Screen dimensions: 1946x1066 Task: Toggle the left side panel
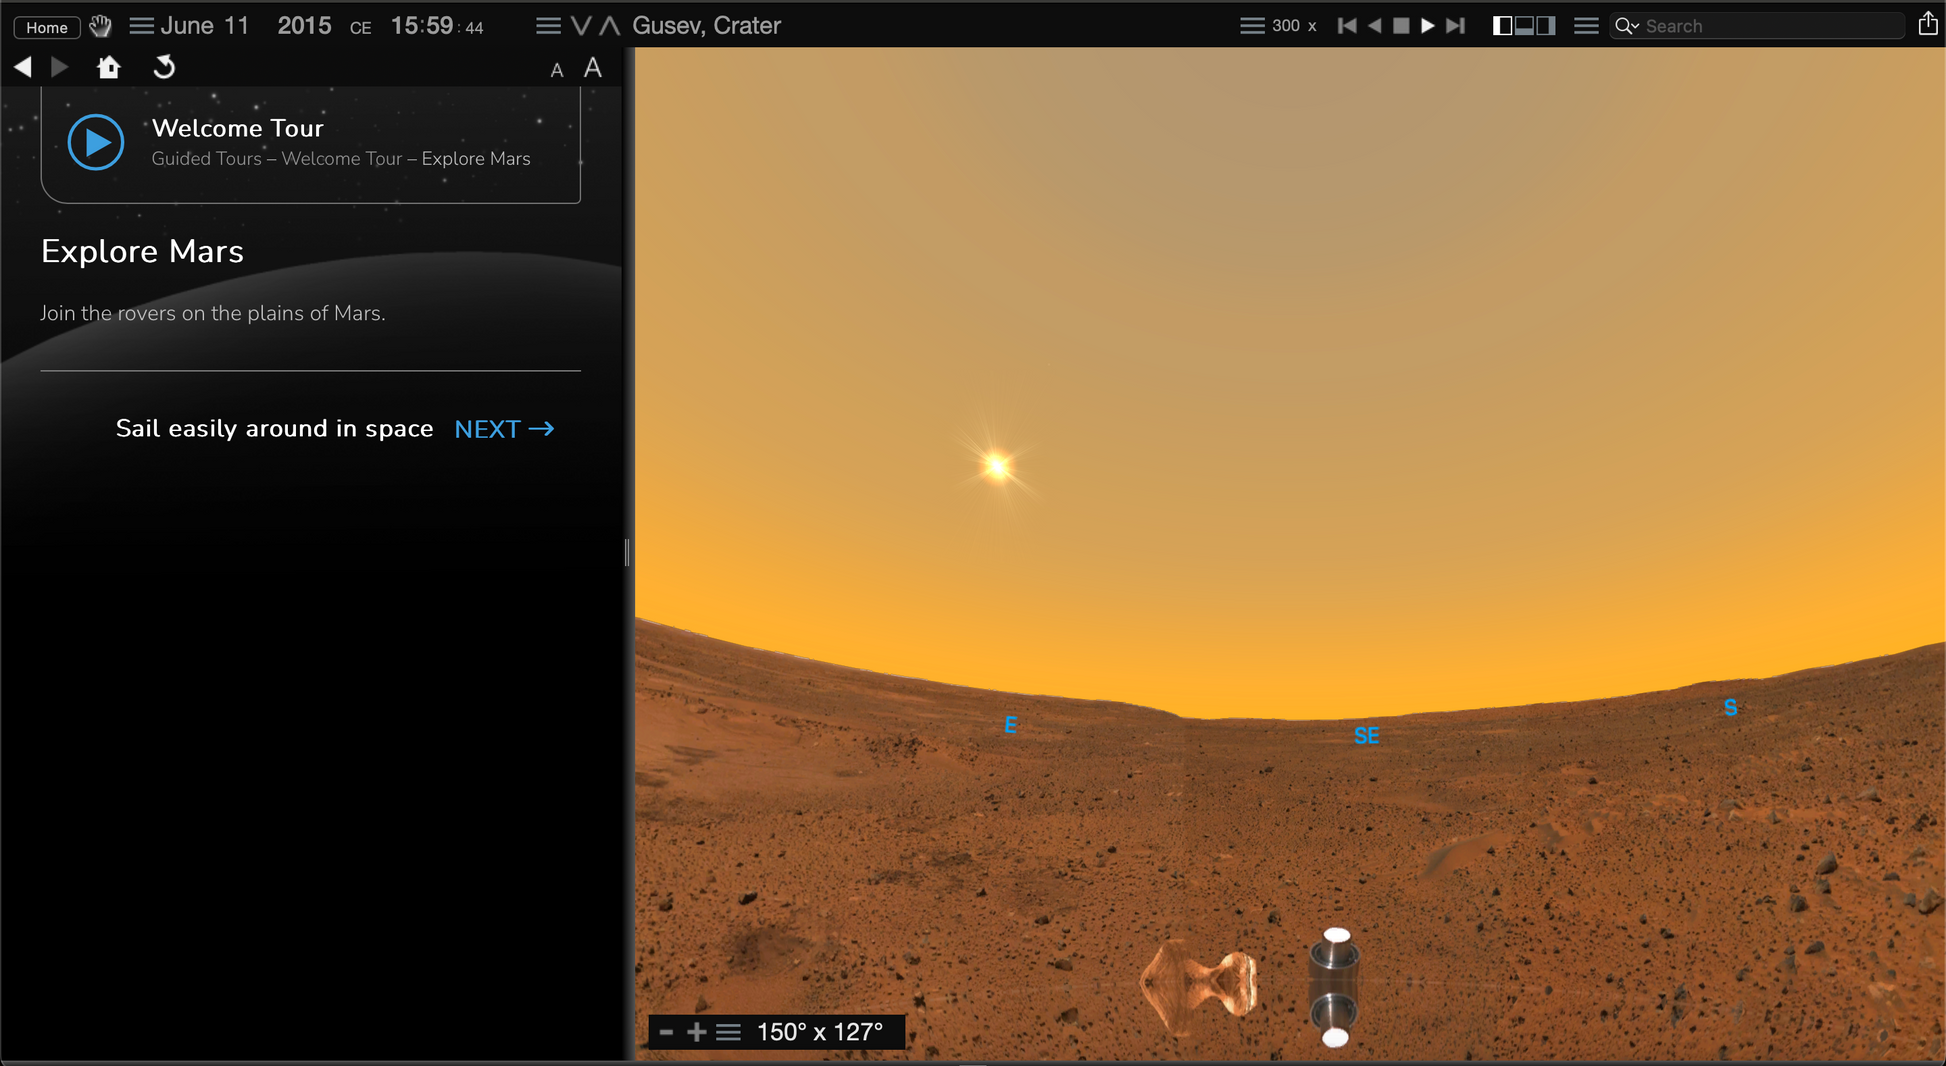[1502, 26]
